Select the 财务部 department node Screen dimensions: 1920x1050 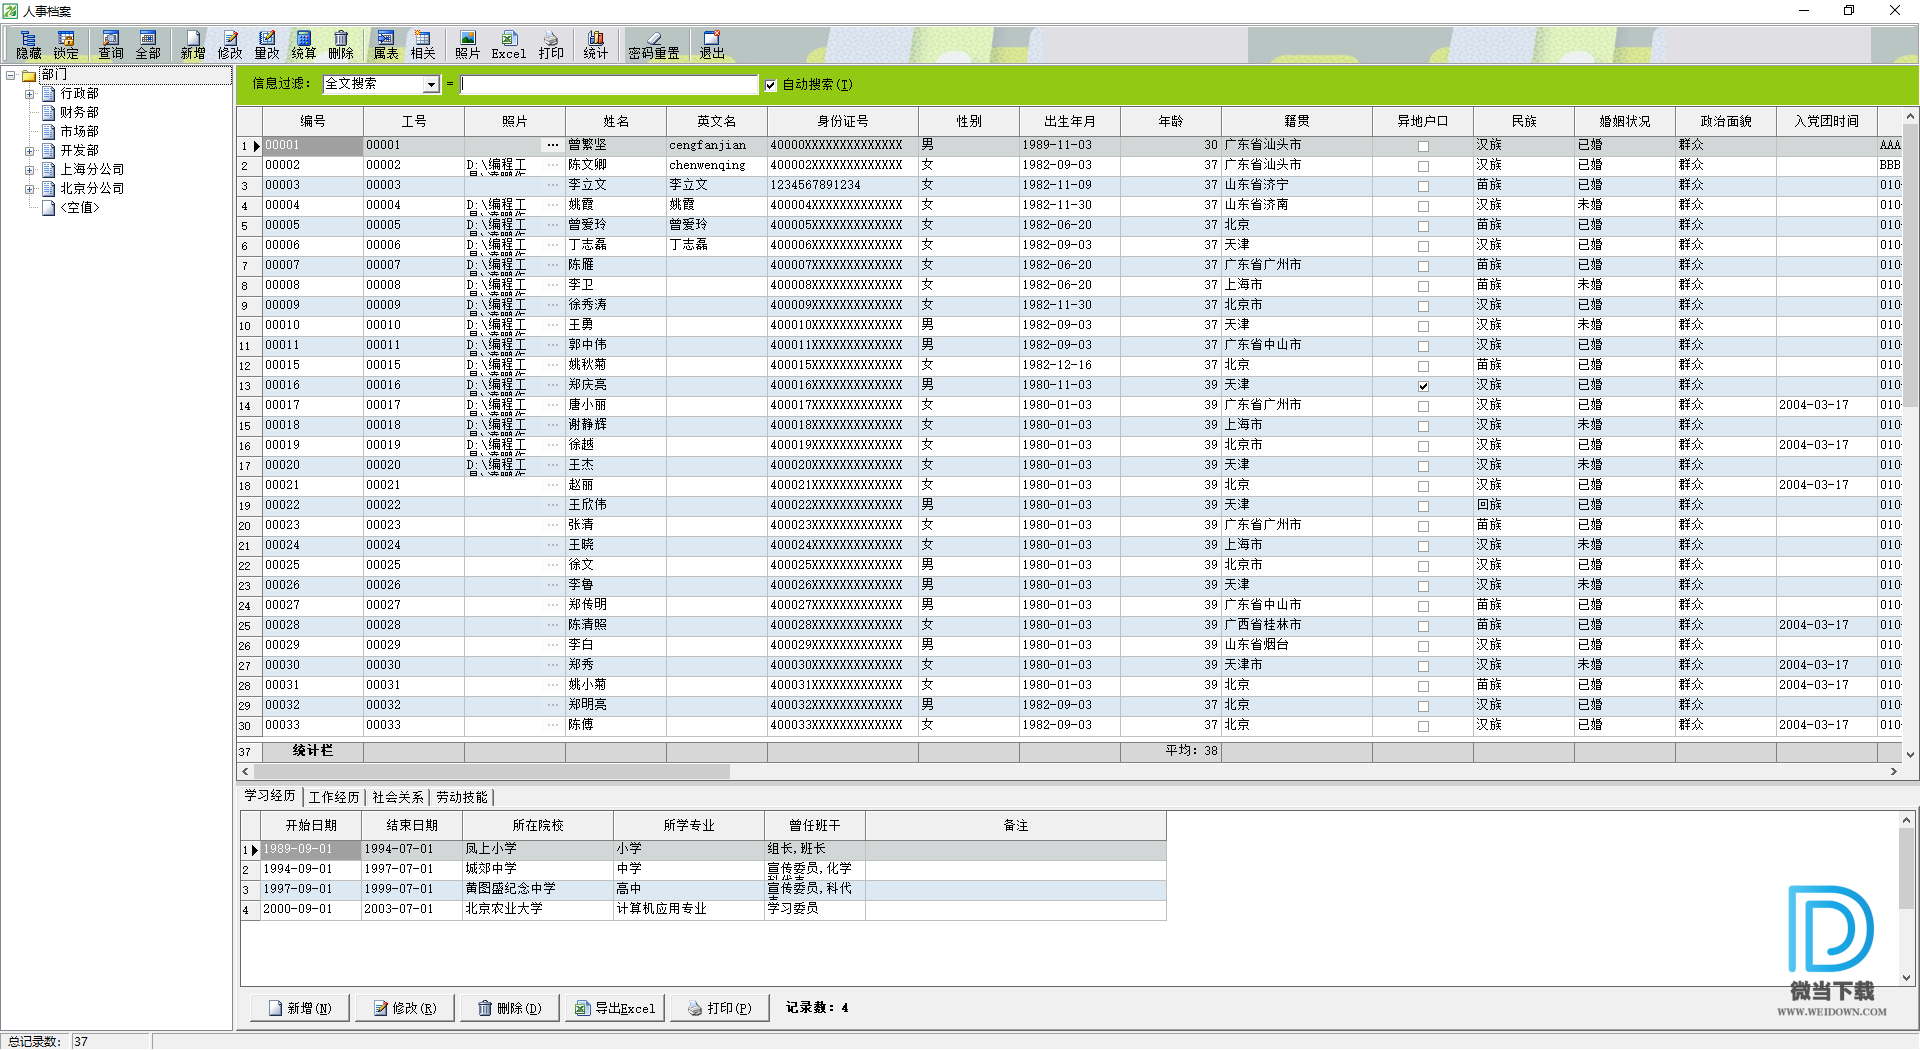point(79,112)
